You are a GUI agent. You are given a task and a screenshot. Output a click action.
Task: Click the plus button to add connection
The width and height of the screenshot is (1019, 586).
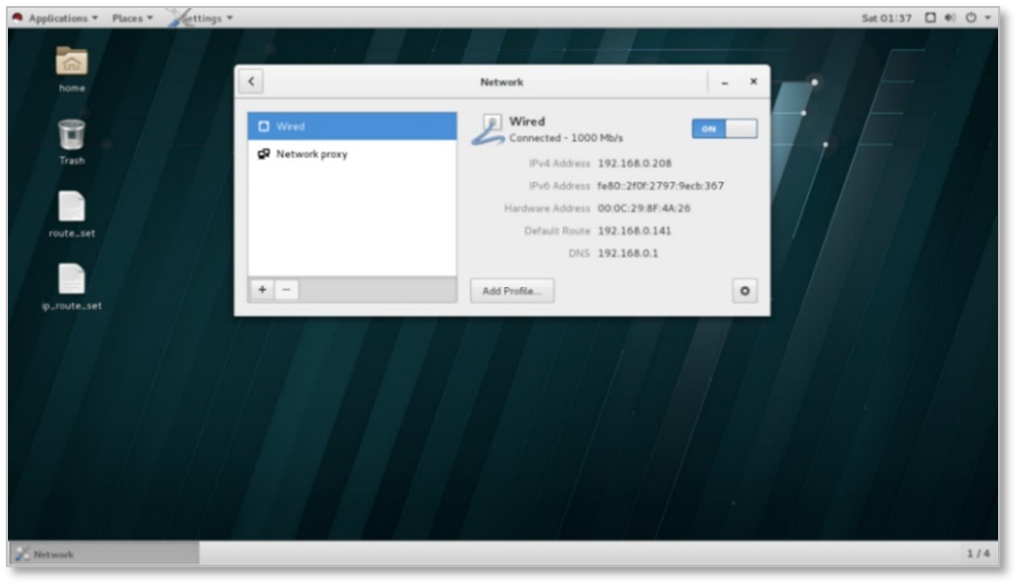pyautogui.click(x=262, y=289)
